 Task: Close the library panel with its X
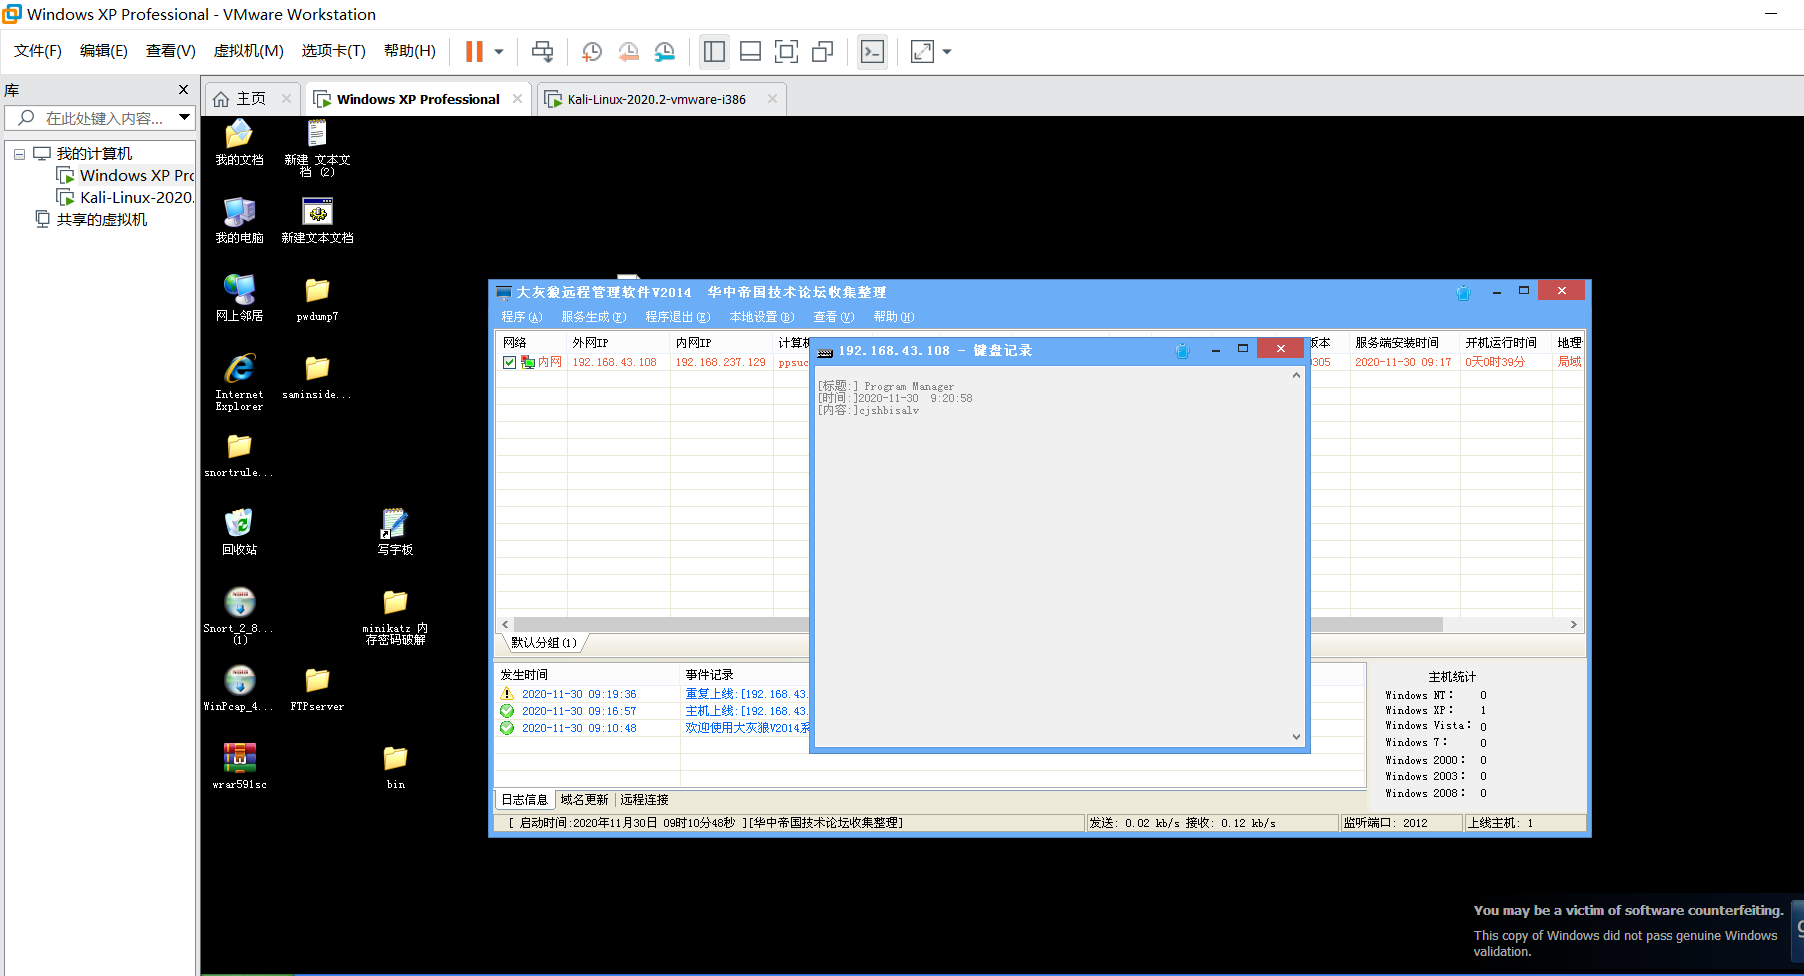pyautogui.click(x=183, y=90)
